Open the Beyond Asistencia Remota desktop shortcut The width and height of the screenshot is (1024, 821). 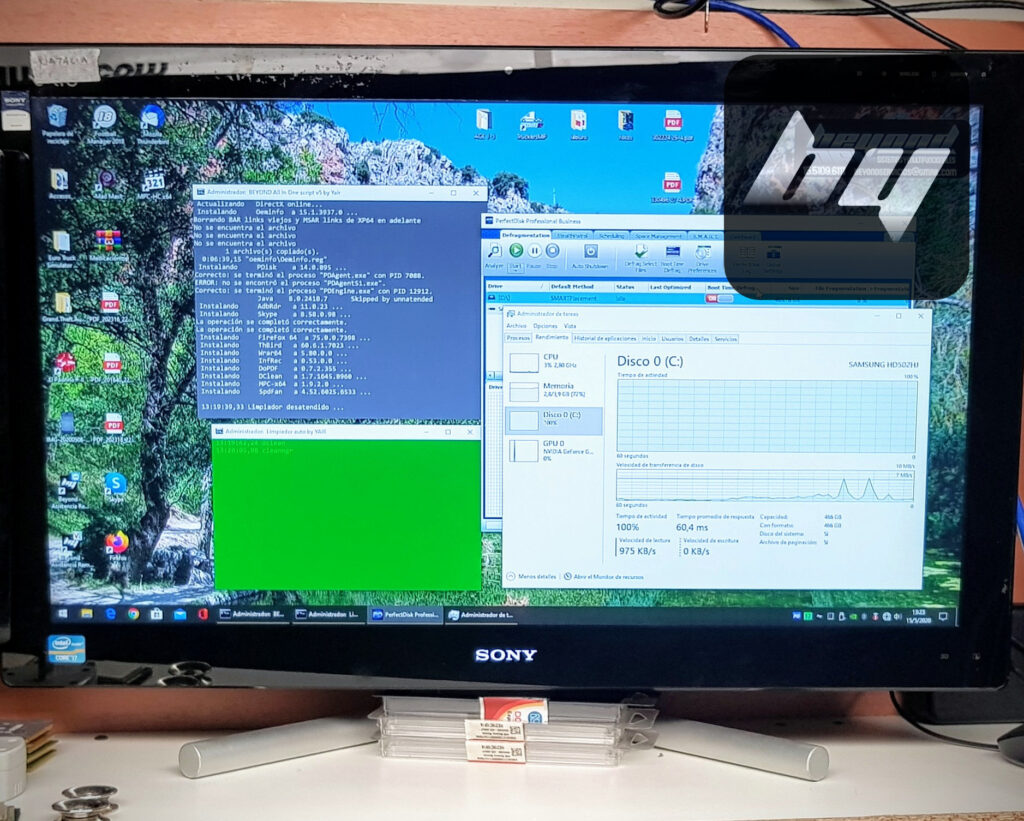coord(69,491)
